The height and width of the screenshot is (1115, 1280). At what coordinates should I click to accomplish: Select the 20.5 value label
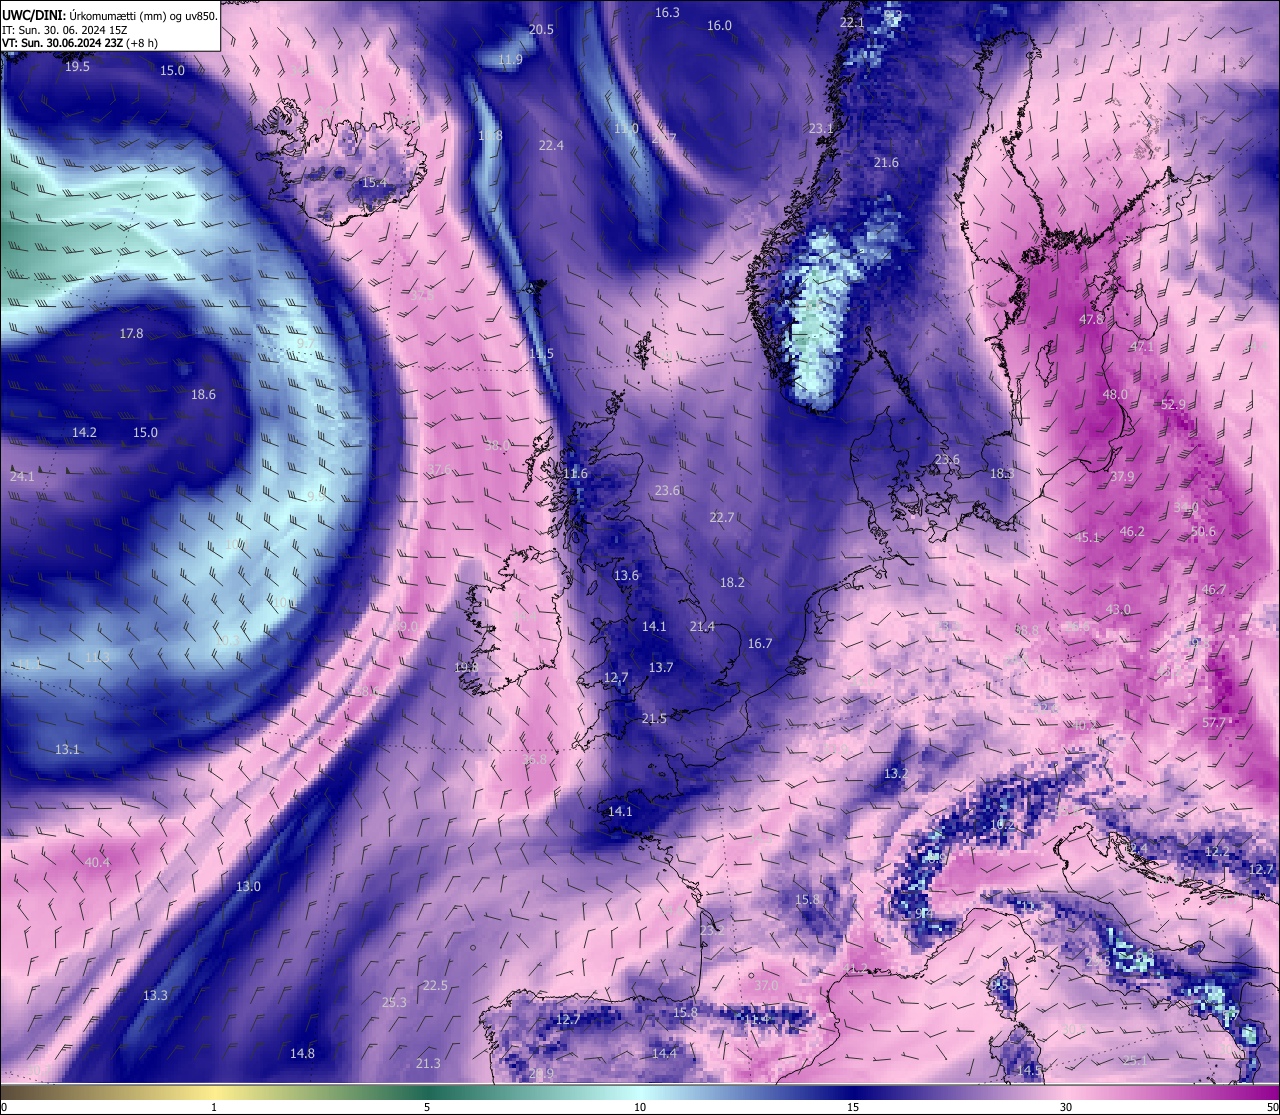541,29
